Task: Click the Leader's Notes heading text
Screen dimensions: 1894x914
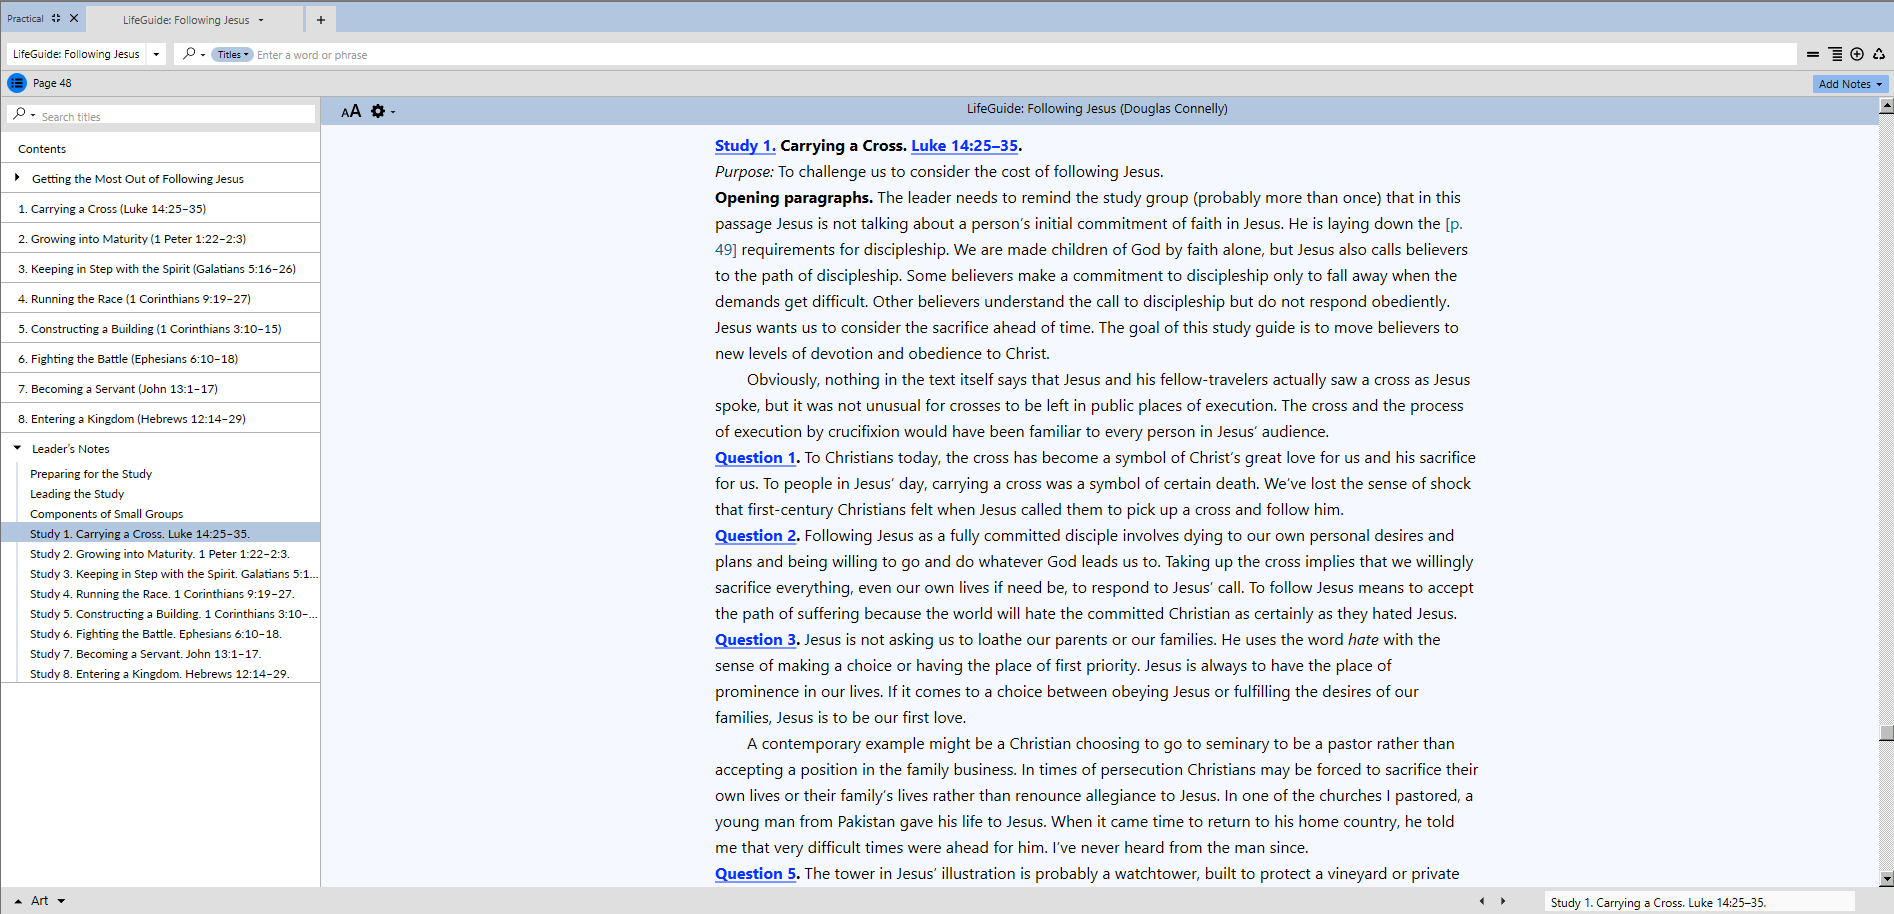Action: [x=71, y=449]
